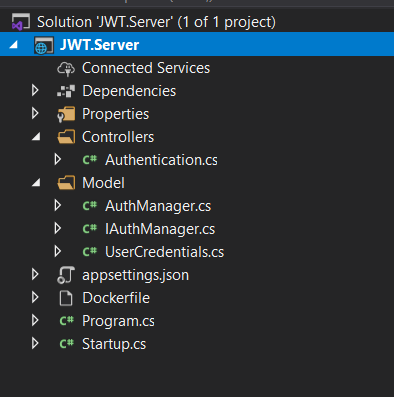Select the Solution 'JWT.Server' root item

pyautogui.click(x=156, y=22)
